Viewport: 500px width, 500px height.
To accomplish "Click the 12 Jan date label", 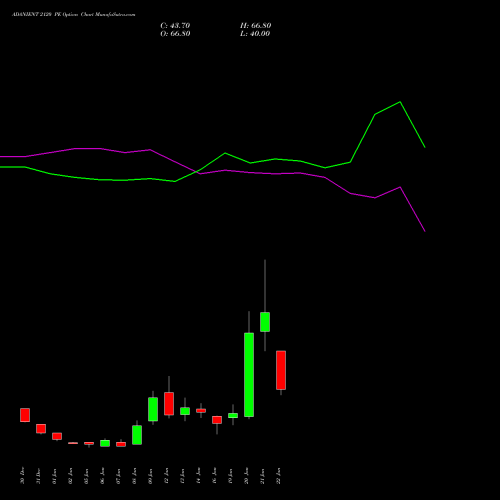I will pos(166,476).
